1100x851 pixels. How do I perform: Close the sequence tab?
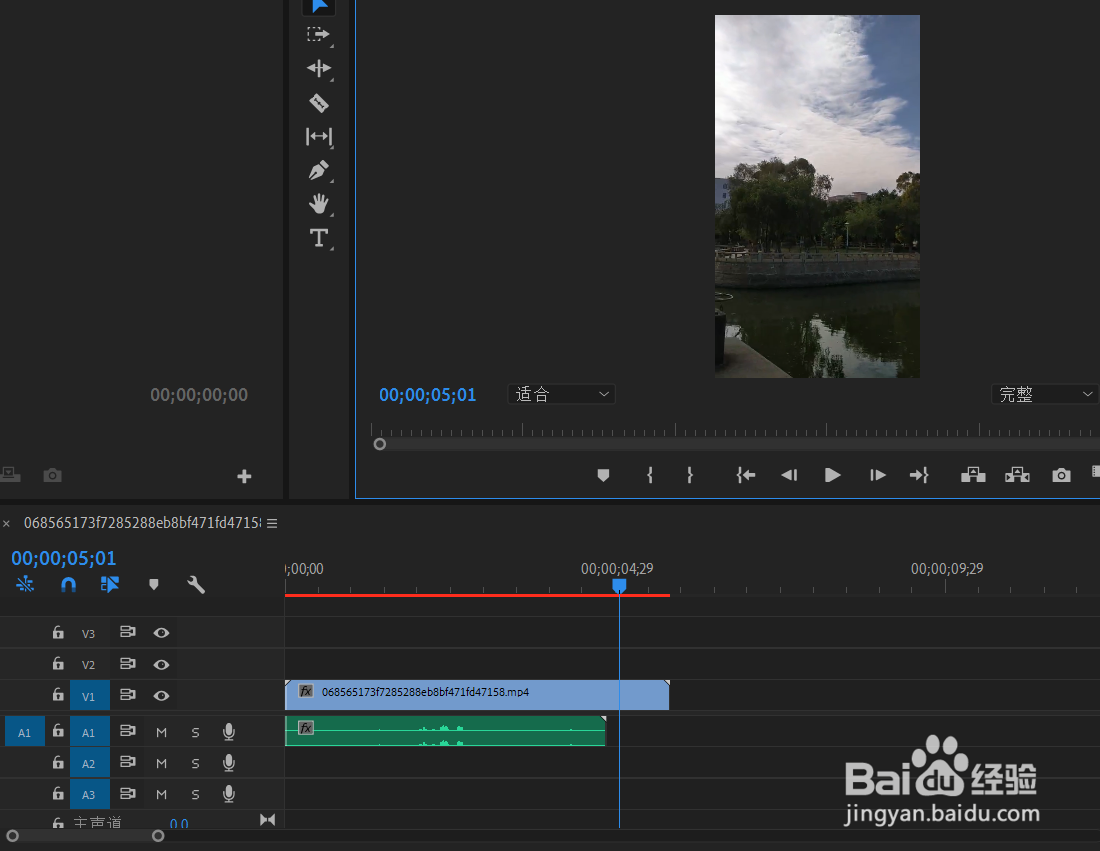(x=6, y=523)
